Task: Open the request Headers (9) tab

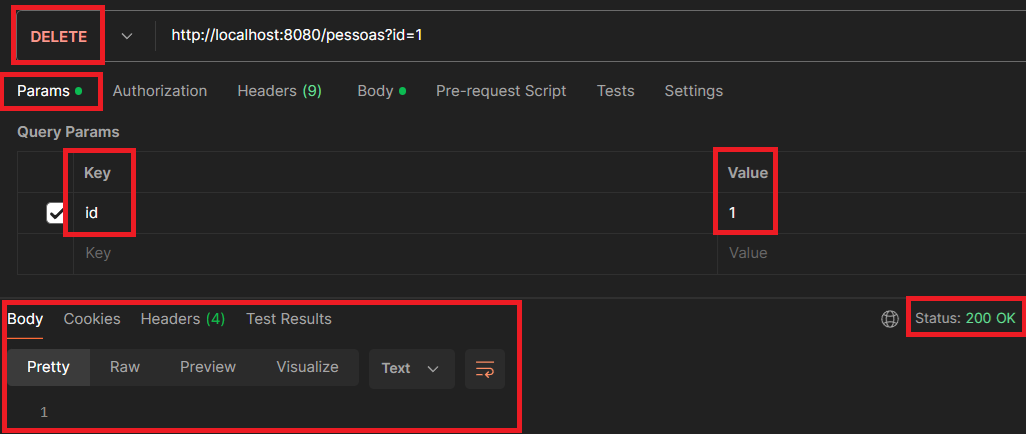Action: click(279, 91)
